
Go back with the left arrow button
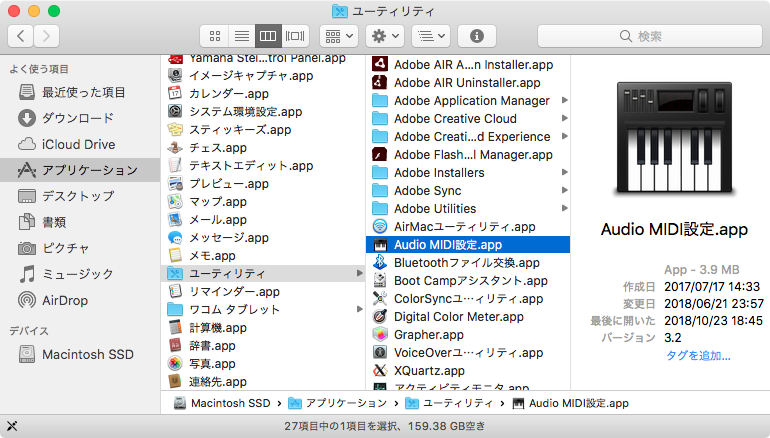click(x=21, y=36)
